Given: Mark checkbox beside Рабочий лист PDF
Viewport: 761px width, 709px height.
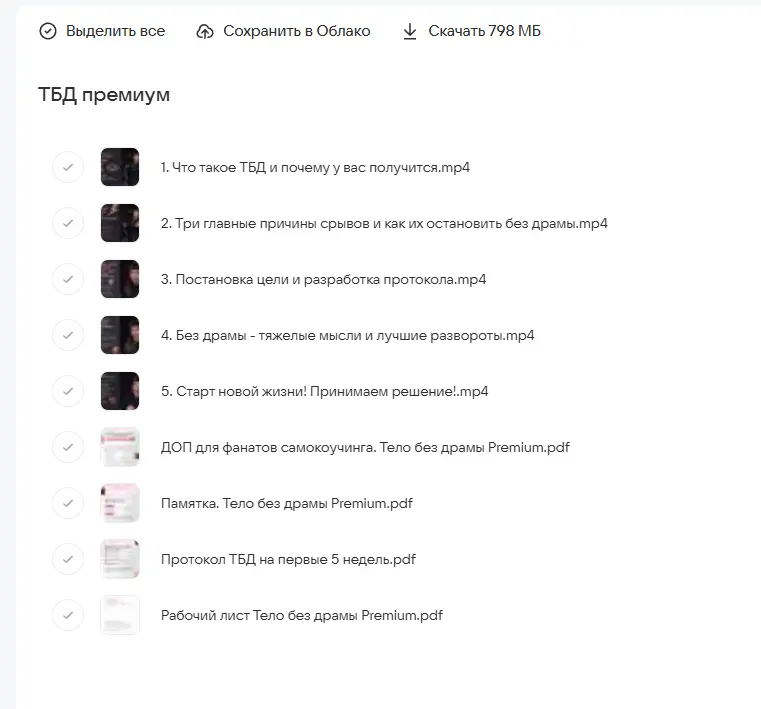Looking at the screenshot, I should tap(67, 615).
